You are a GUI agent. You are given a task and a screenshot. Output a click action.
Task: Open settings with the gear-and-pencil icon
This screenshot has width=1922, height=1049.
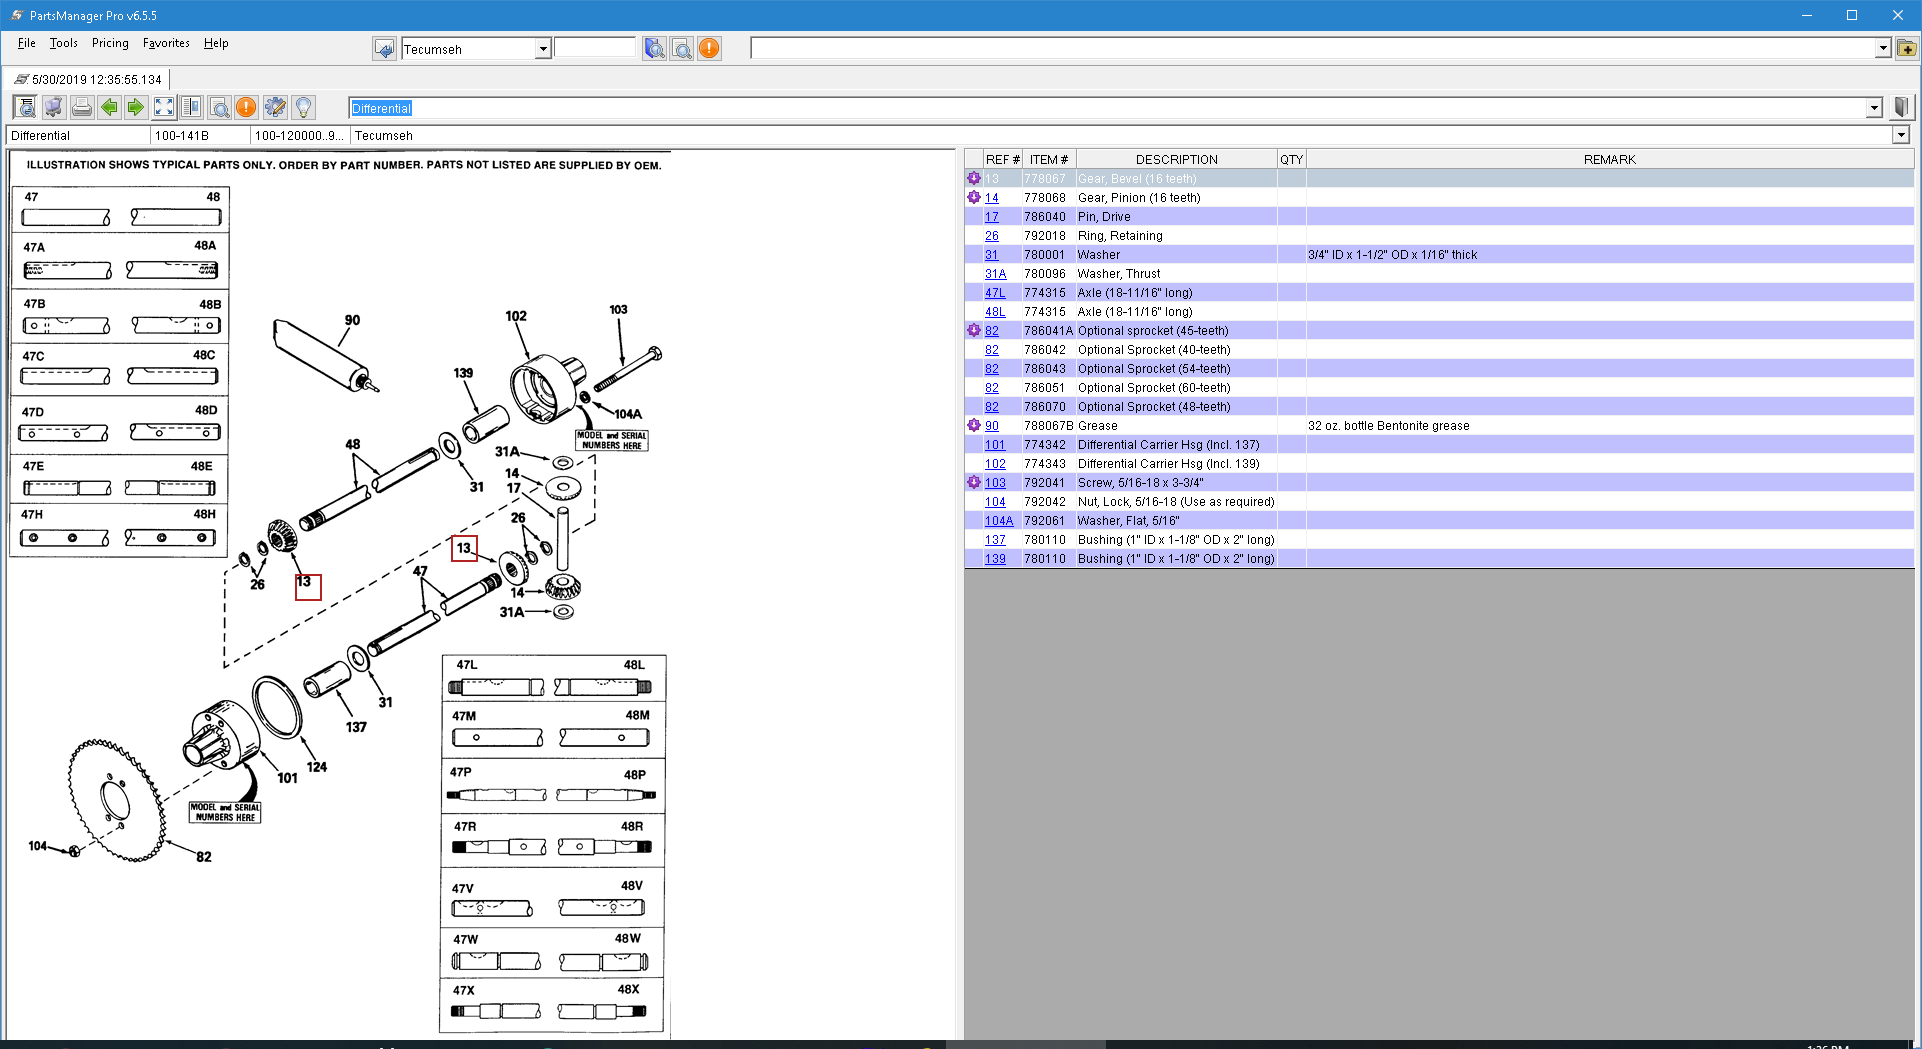(275, 107)
